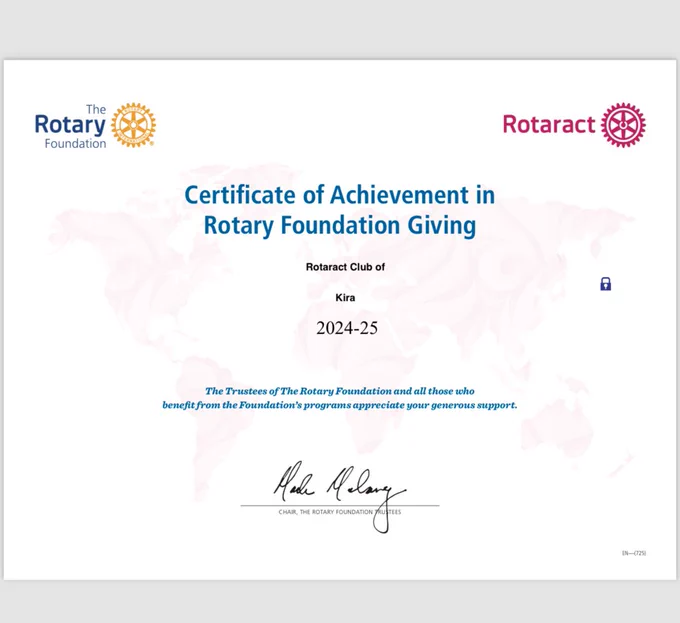Click 'Certificate of Achievement in' heading line
The image size is (680, 623).
click(340, 195)
